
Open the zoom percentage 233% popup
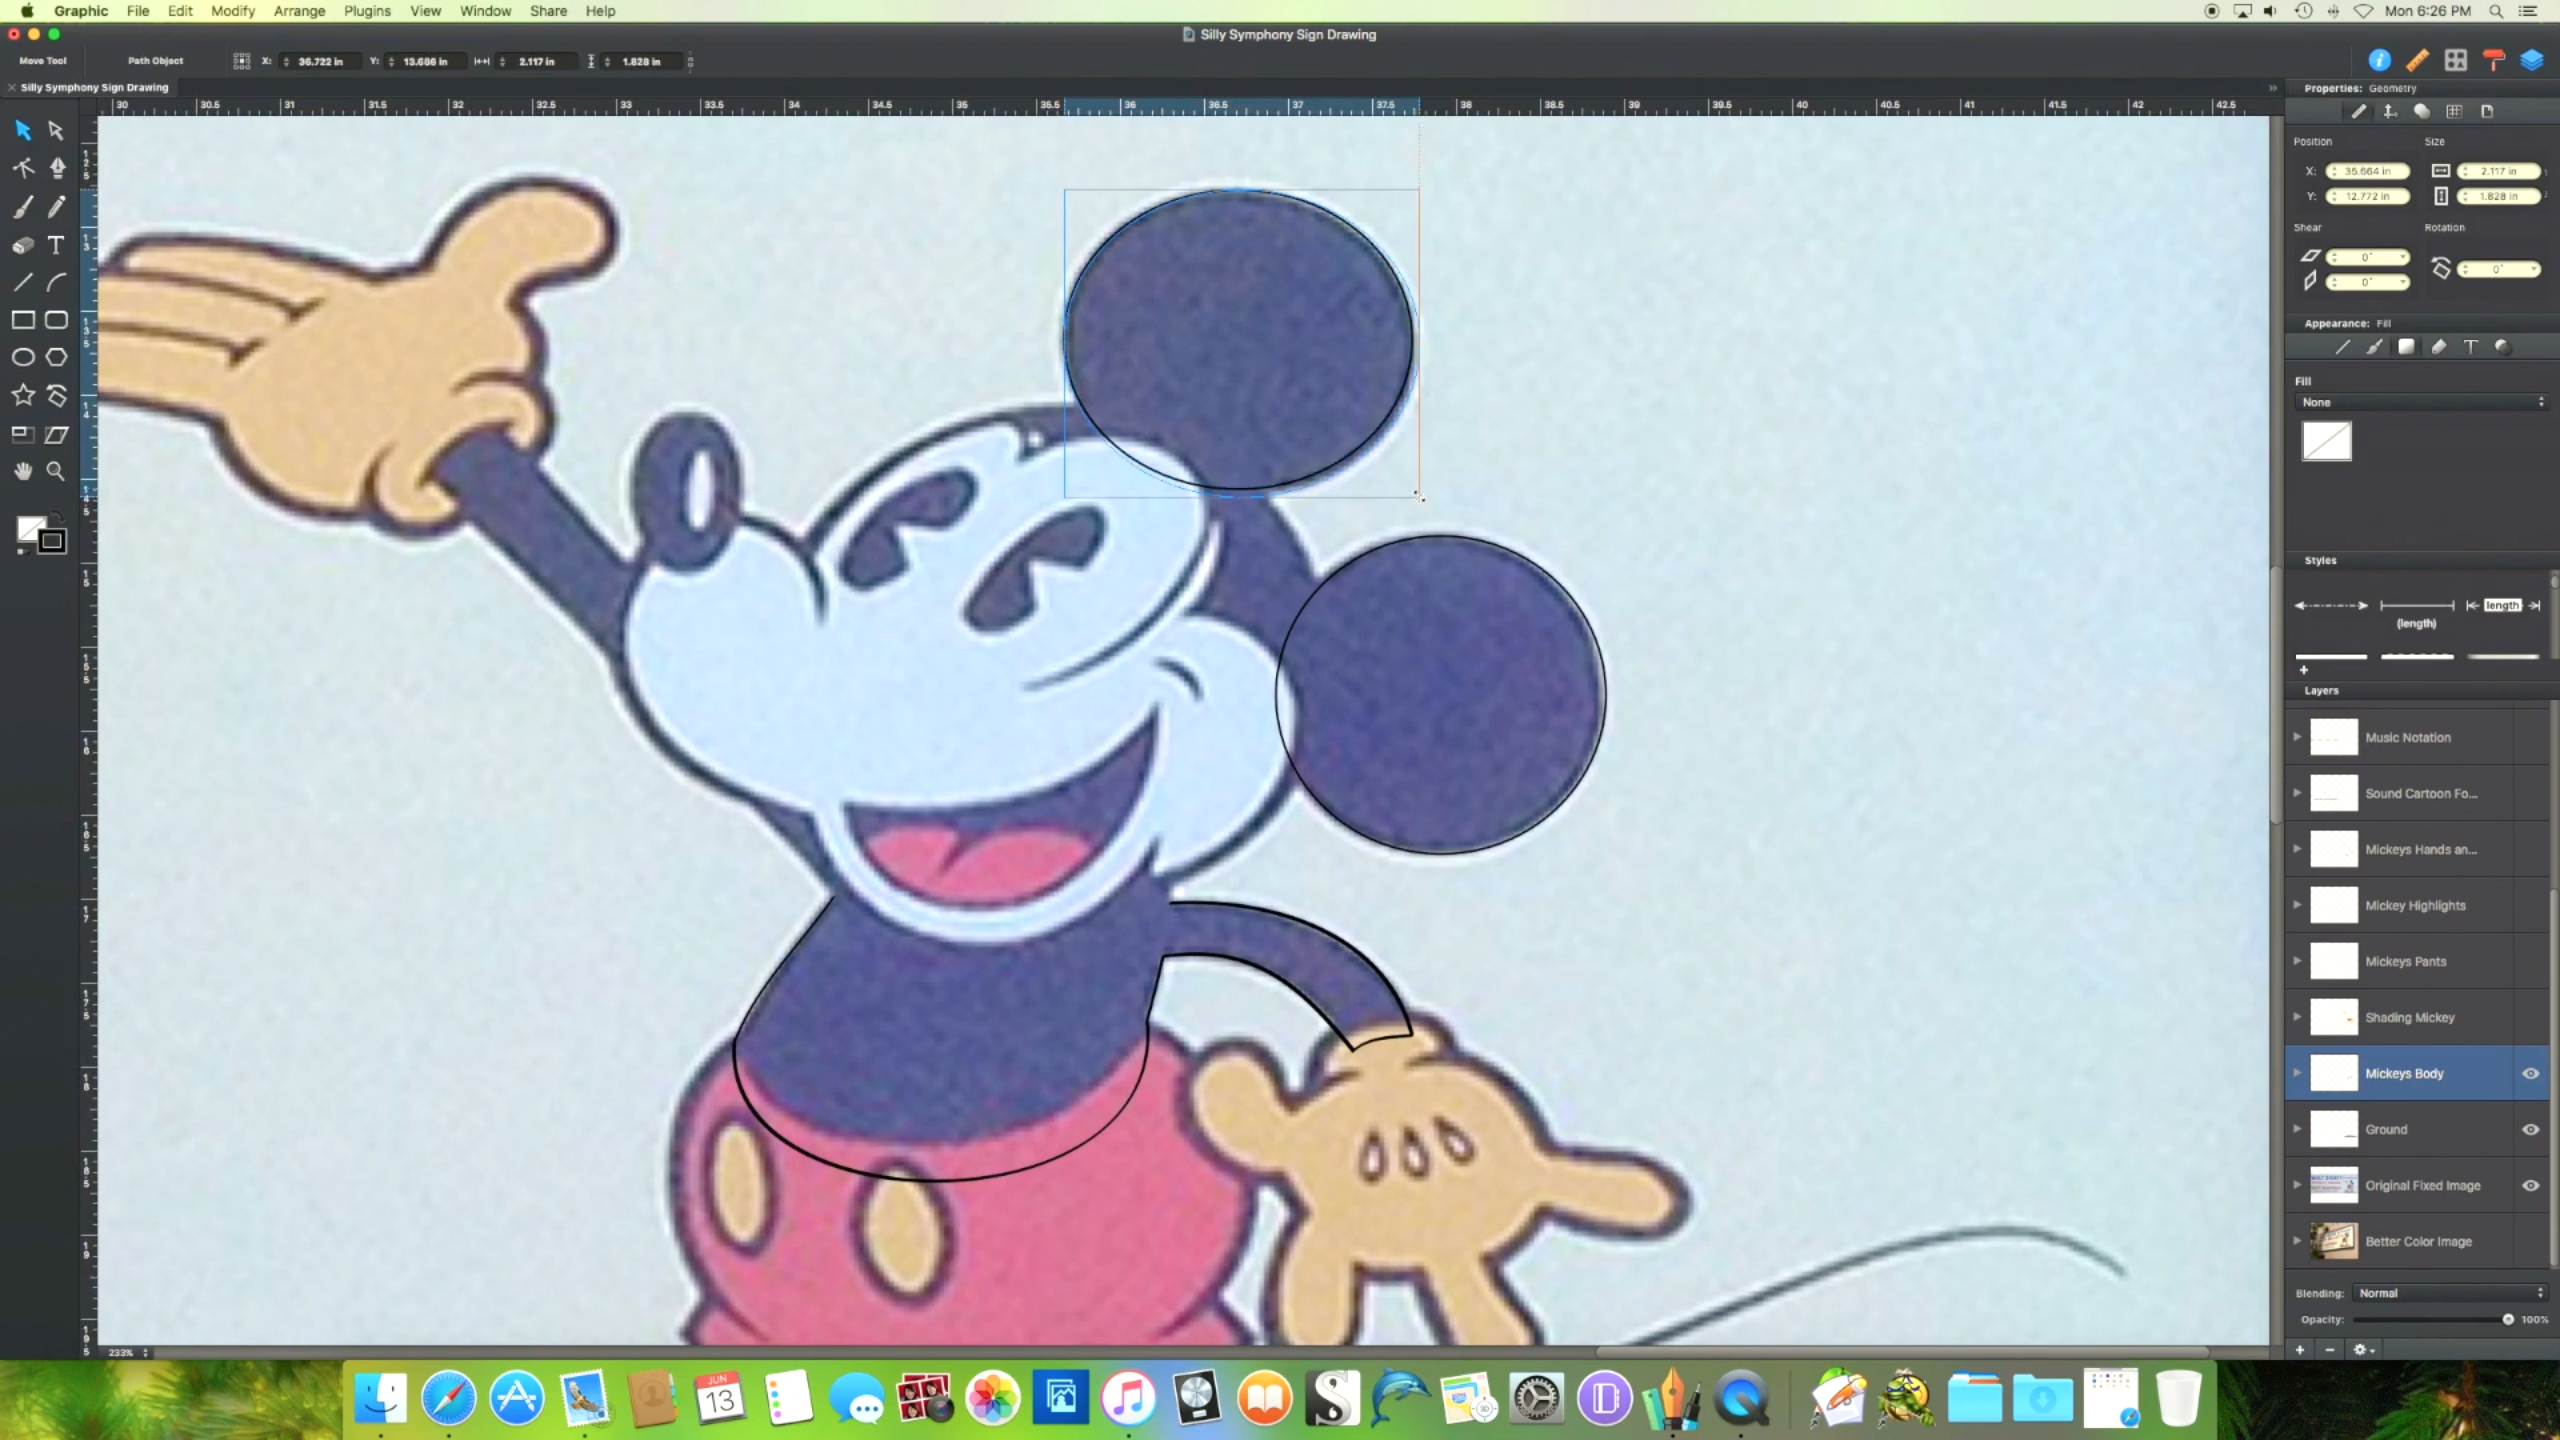(x=128, y=1352)
